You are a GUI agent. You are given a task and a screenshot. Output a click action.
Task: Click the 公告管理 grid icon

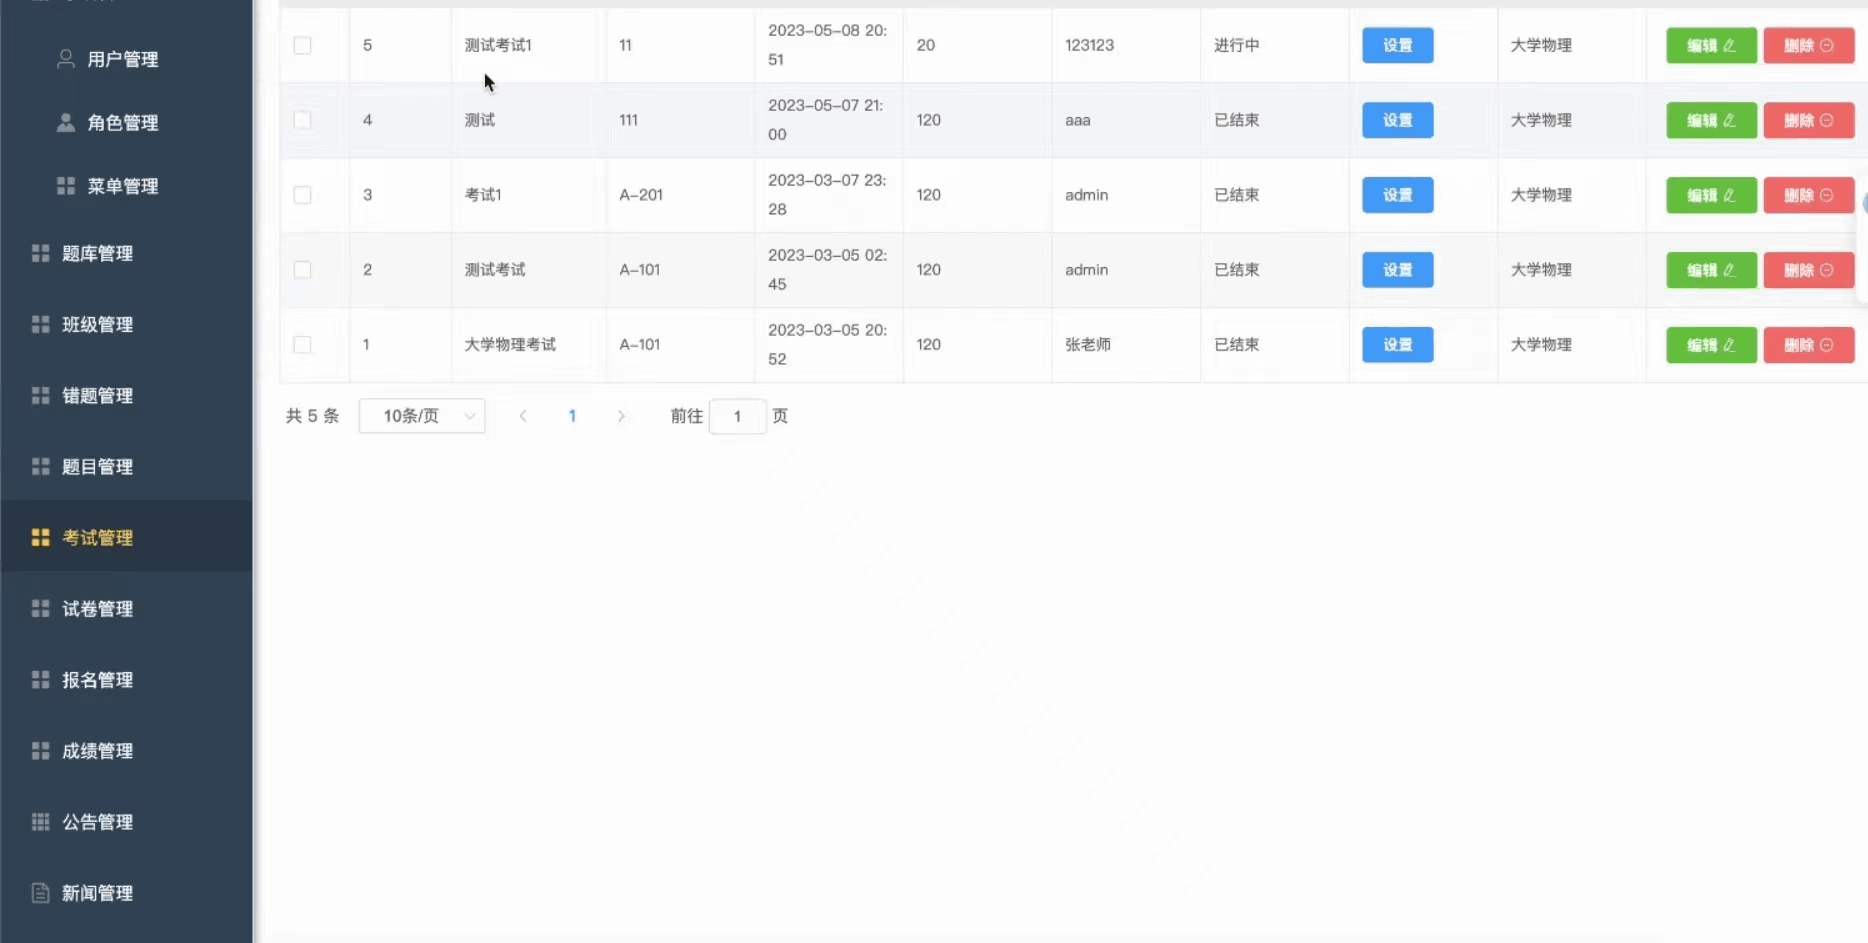click(41, 821)
